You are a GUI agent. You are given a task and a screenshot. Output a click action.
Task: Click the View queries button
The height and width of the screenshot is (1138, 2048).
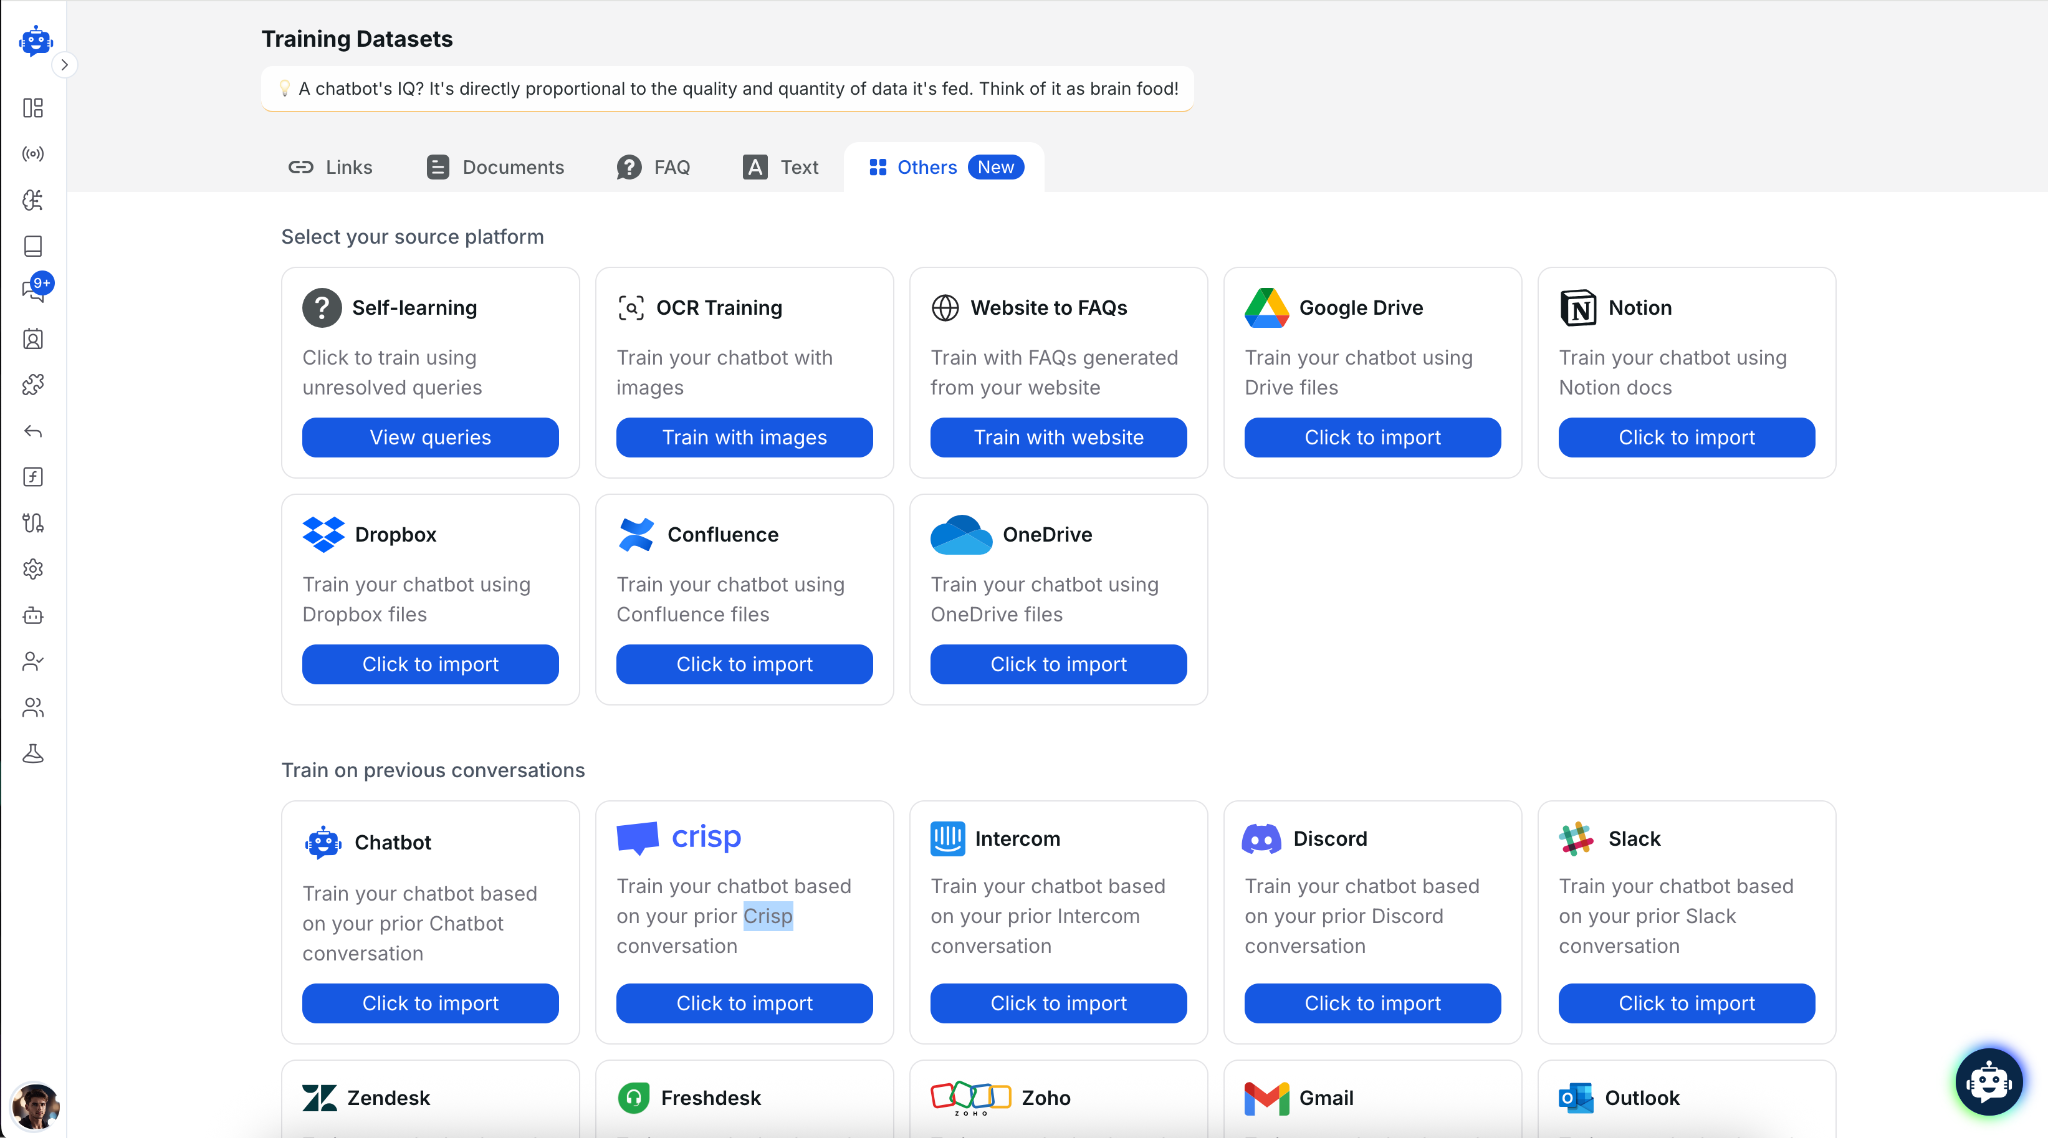[x=430, y=438]
